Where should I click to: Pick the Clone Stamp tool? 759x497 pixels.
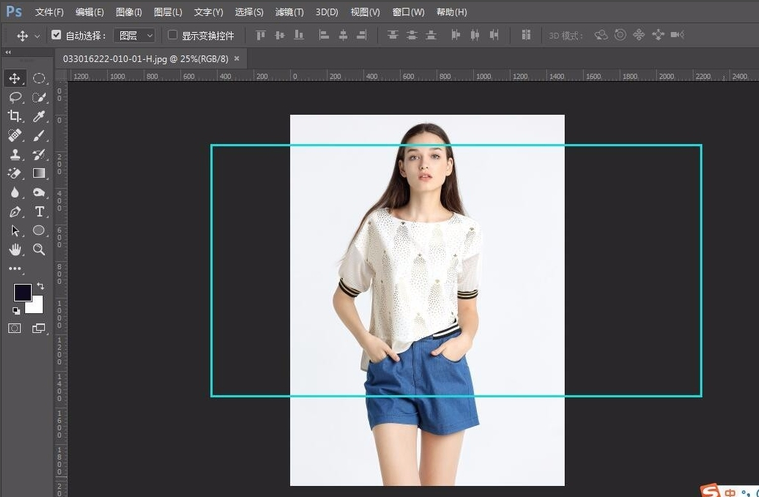[15, 154]
